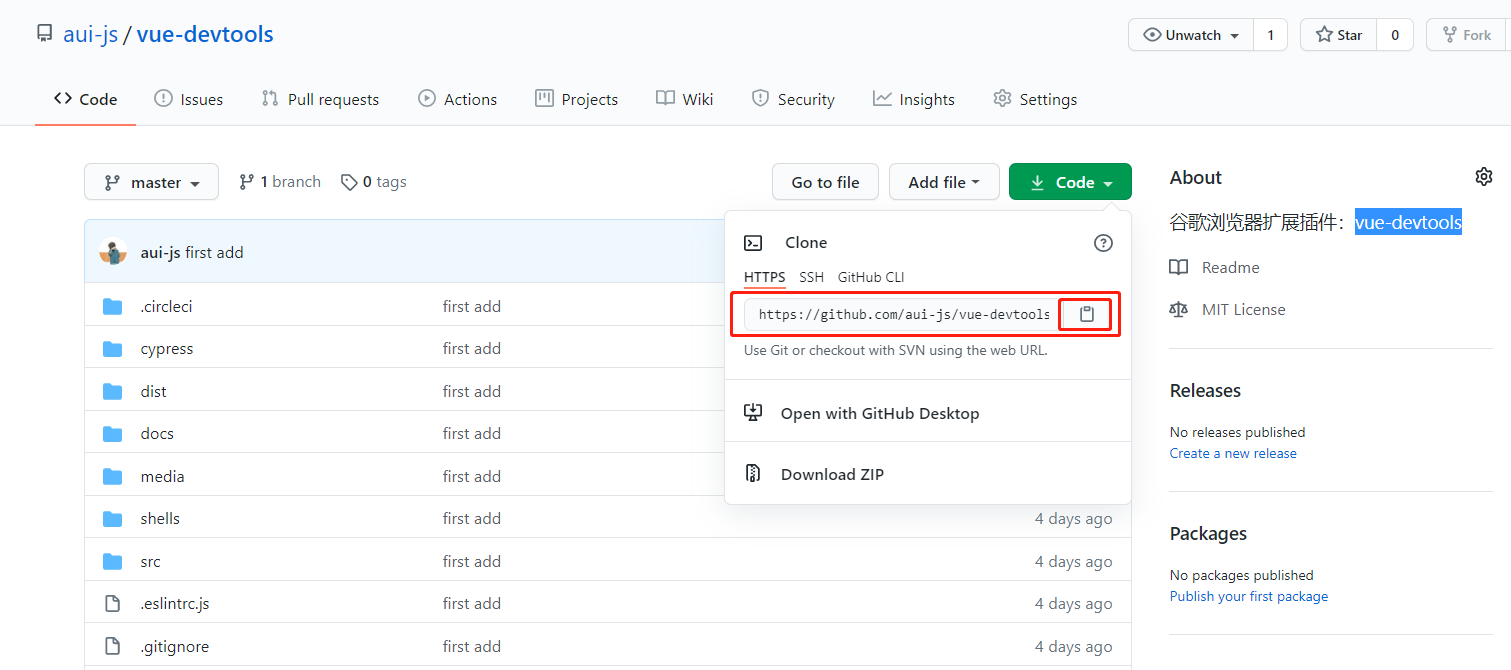Open the master branch selector dropdown
This screenshot has width=1511, height=670.
tap(151, 182)
